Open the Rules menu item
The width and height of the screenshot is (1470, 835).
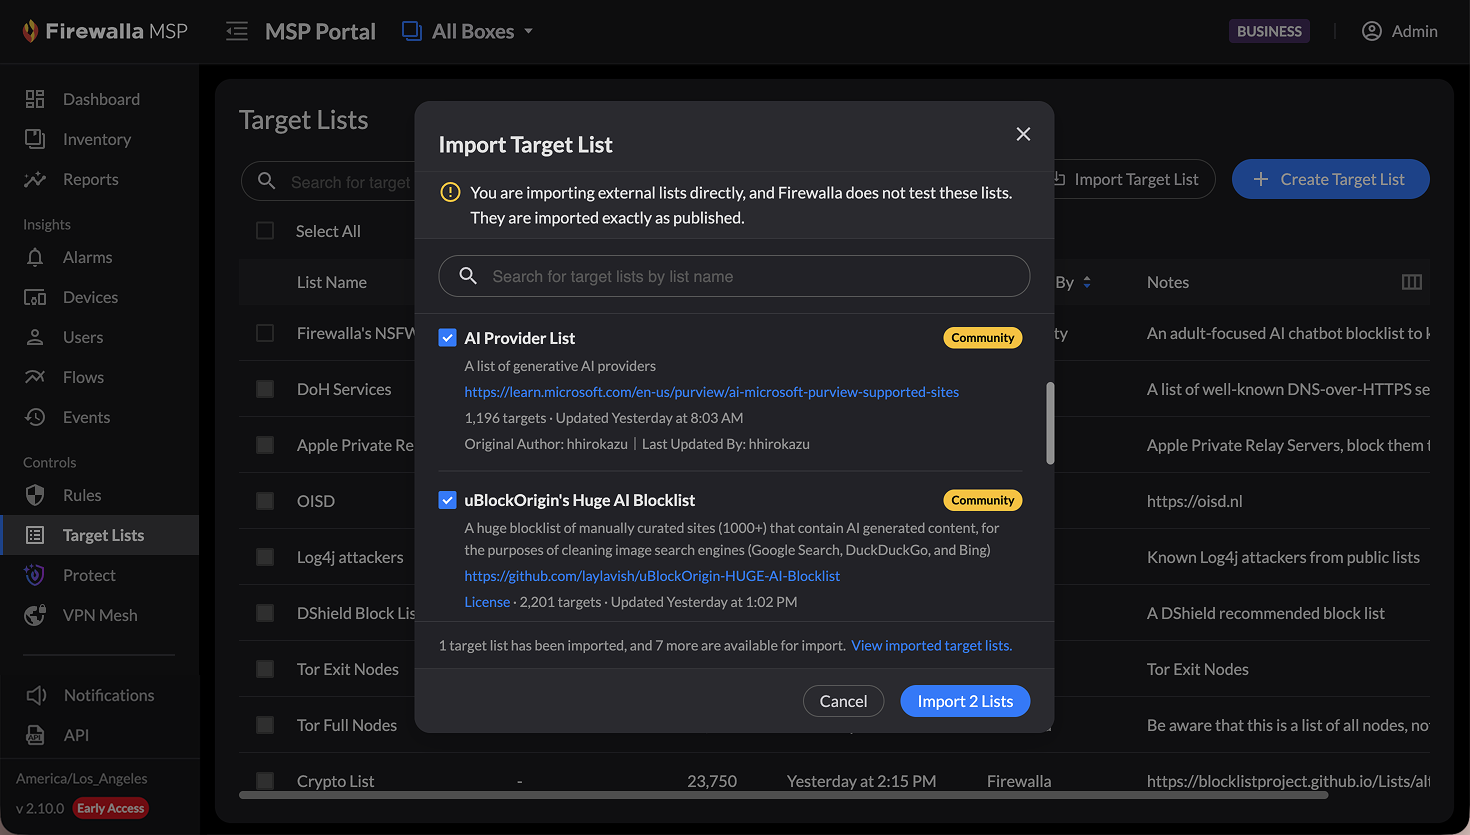coord(82,495)
